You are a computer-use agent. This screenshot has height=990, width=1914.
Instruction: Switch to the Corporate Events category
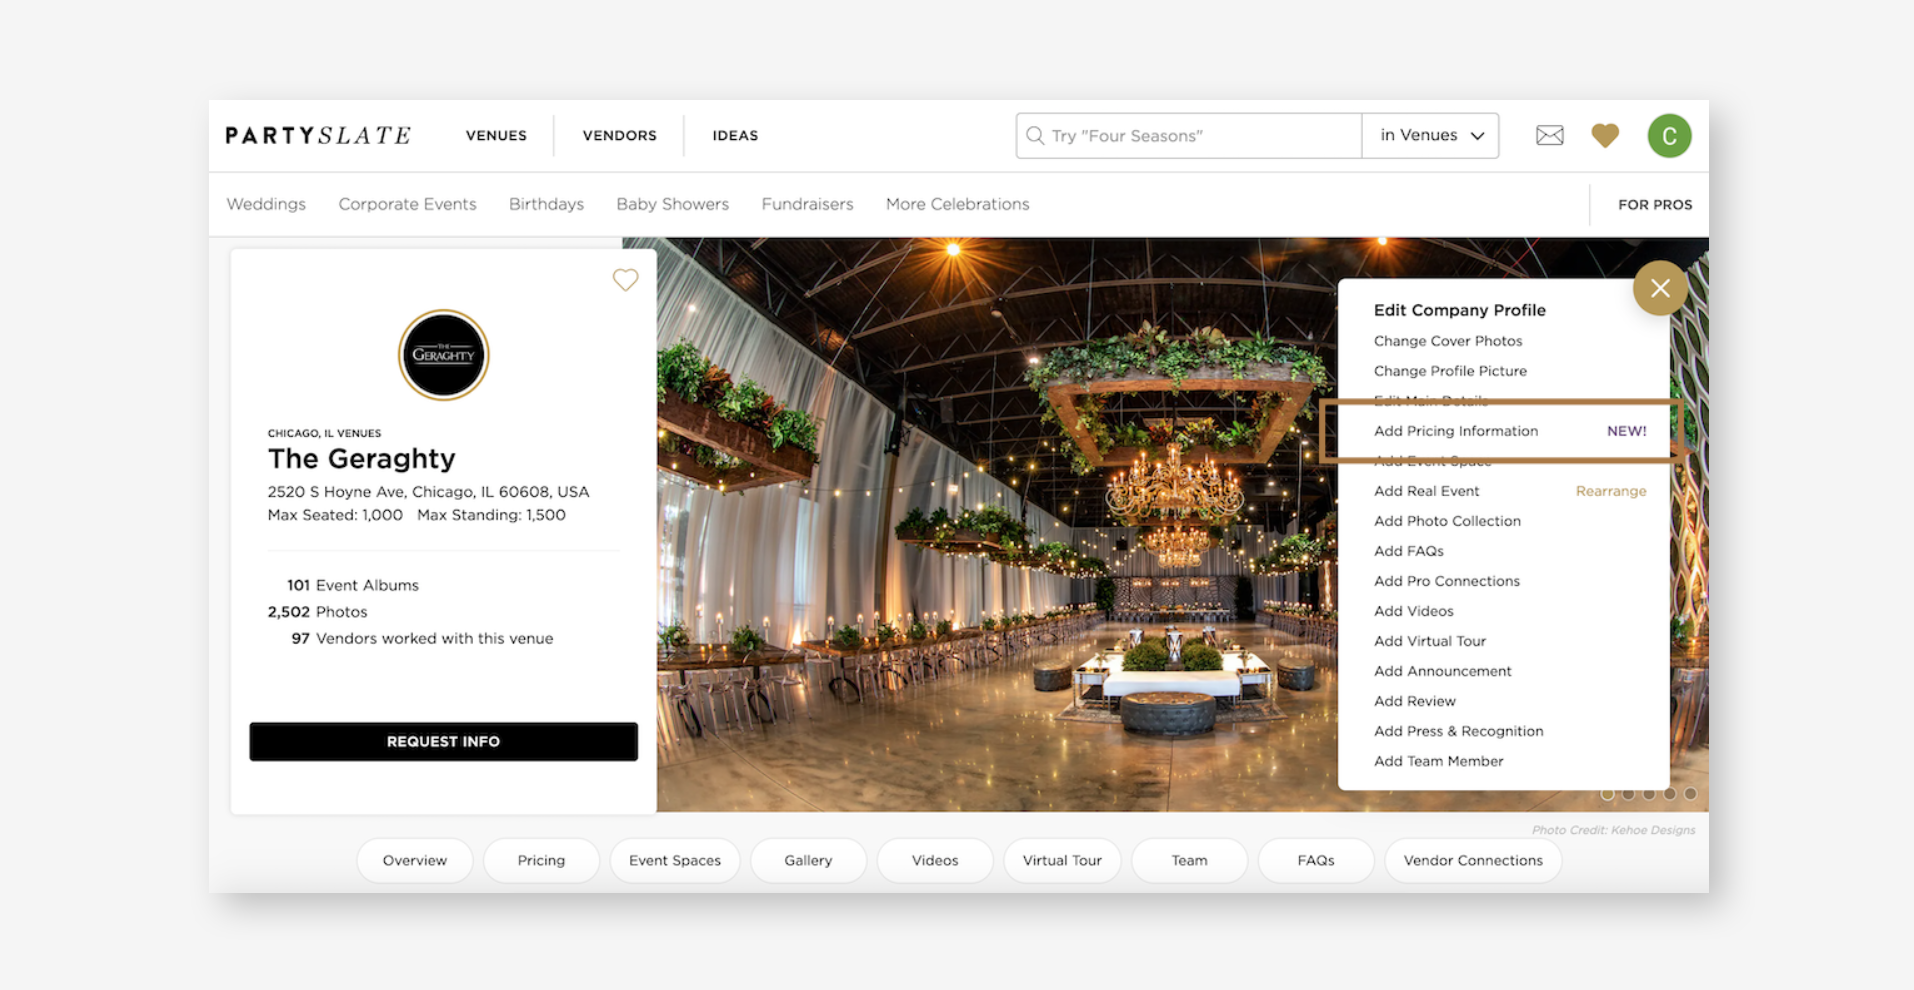pos(407,204)
